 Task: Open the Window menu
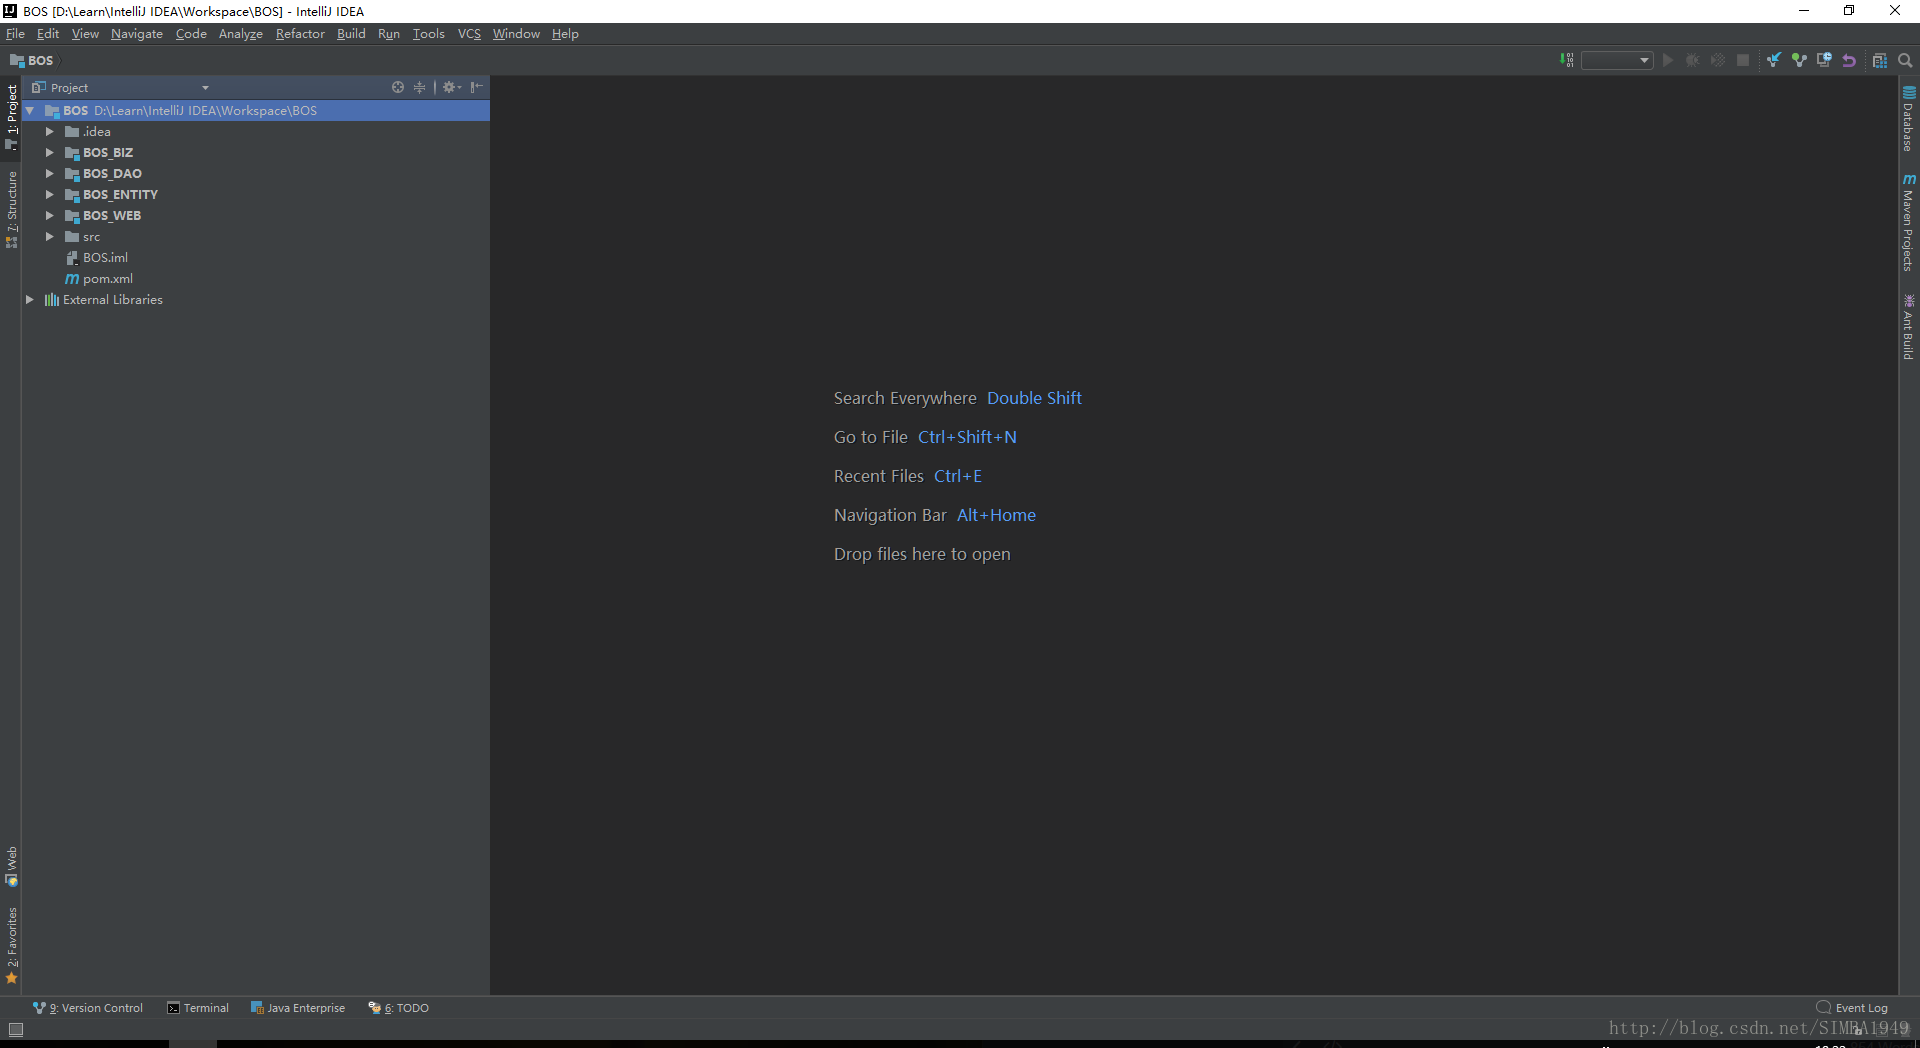516,34
